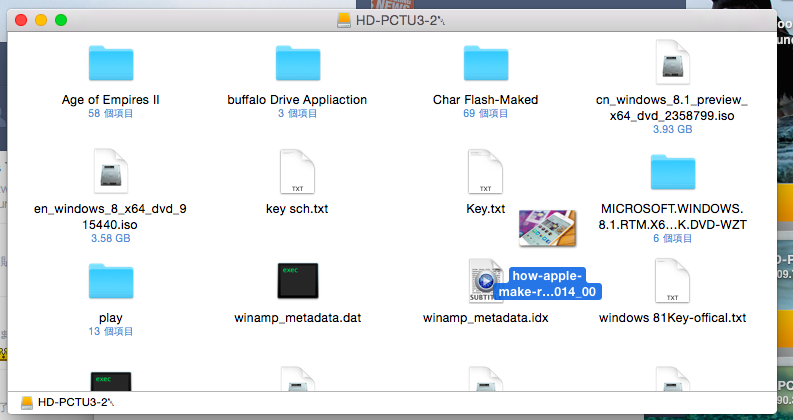Click the Key.txt file name
Screen dimensions: 793x420
point(486,209)
